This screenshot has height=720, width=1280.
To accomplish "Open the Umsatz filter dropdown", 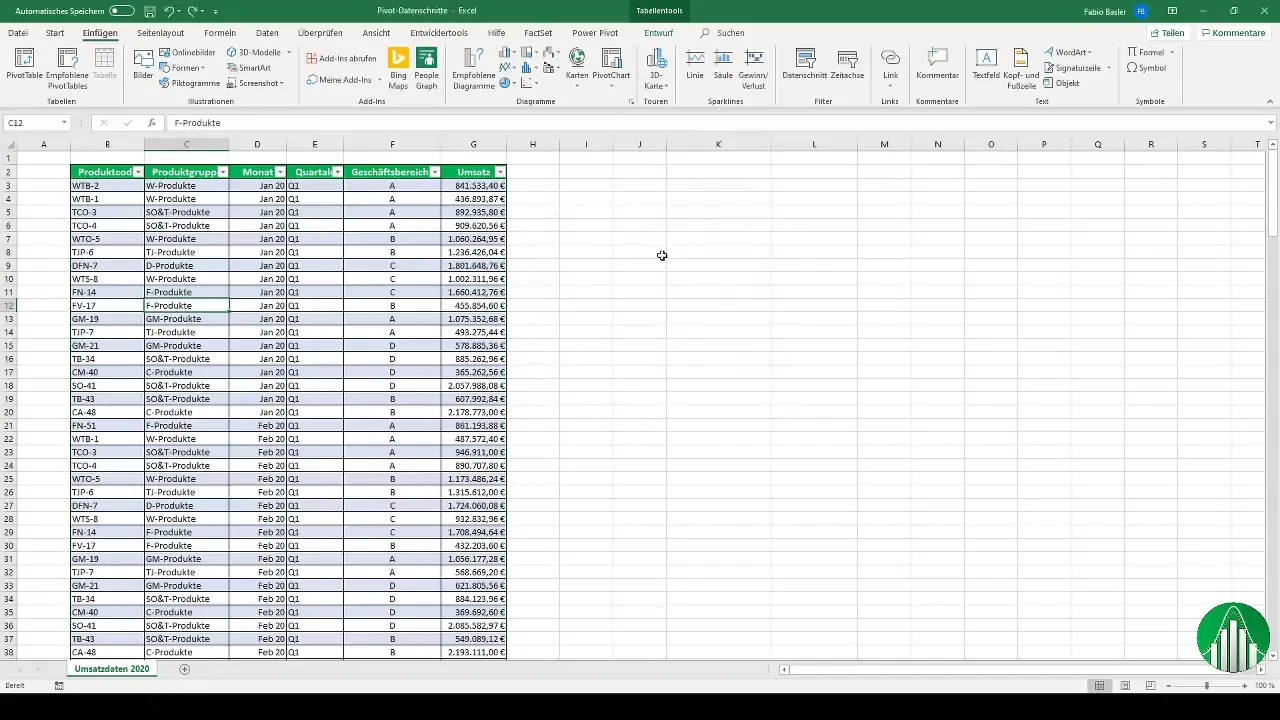I will (x=500, y=172).
